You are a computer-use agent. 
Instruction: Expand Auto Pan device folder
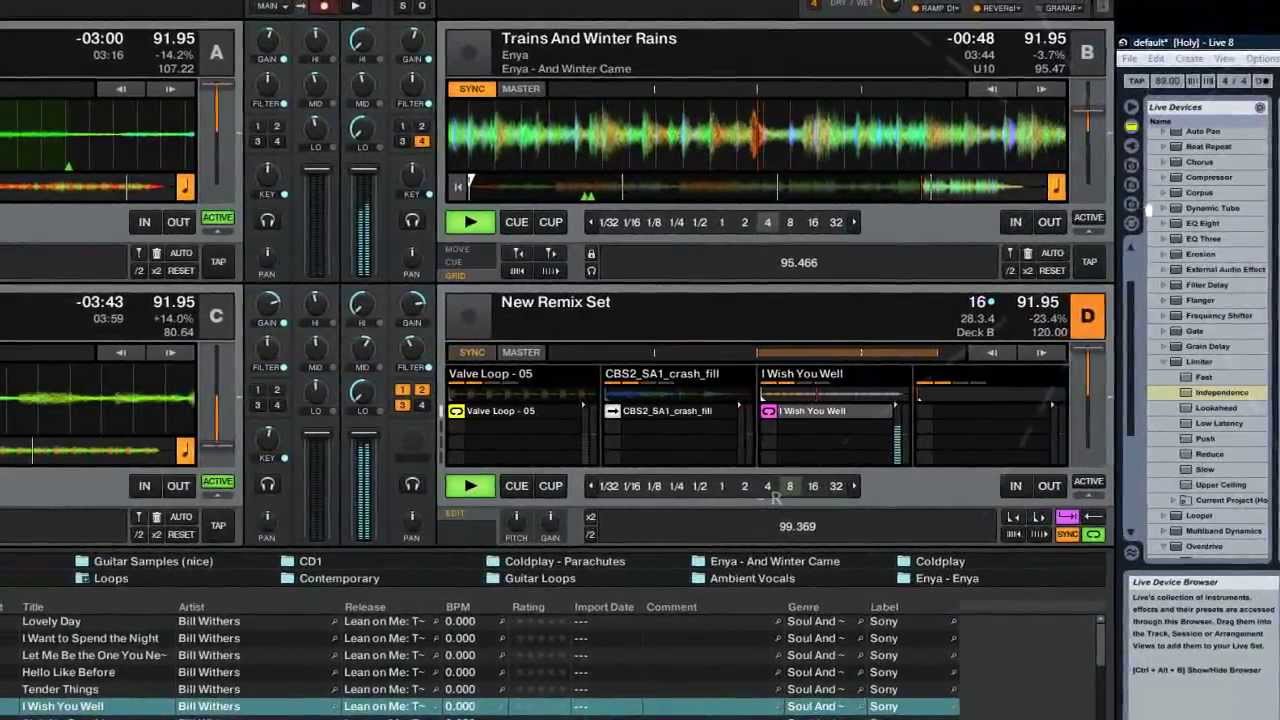(x=1163, y=131)
